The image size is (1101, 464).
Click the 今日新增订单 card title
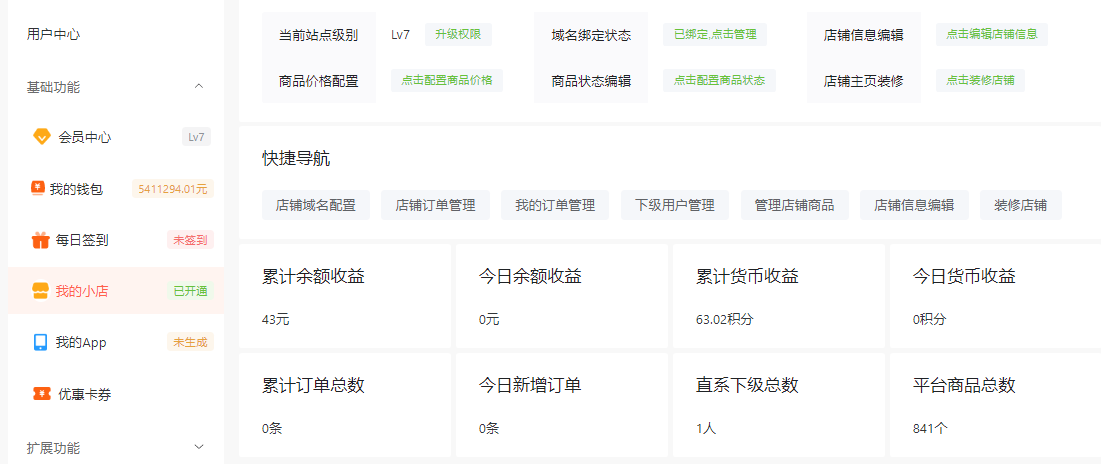(530, 385)
